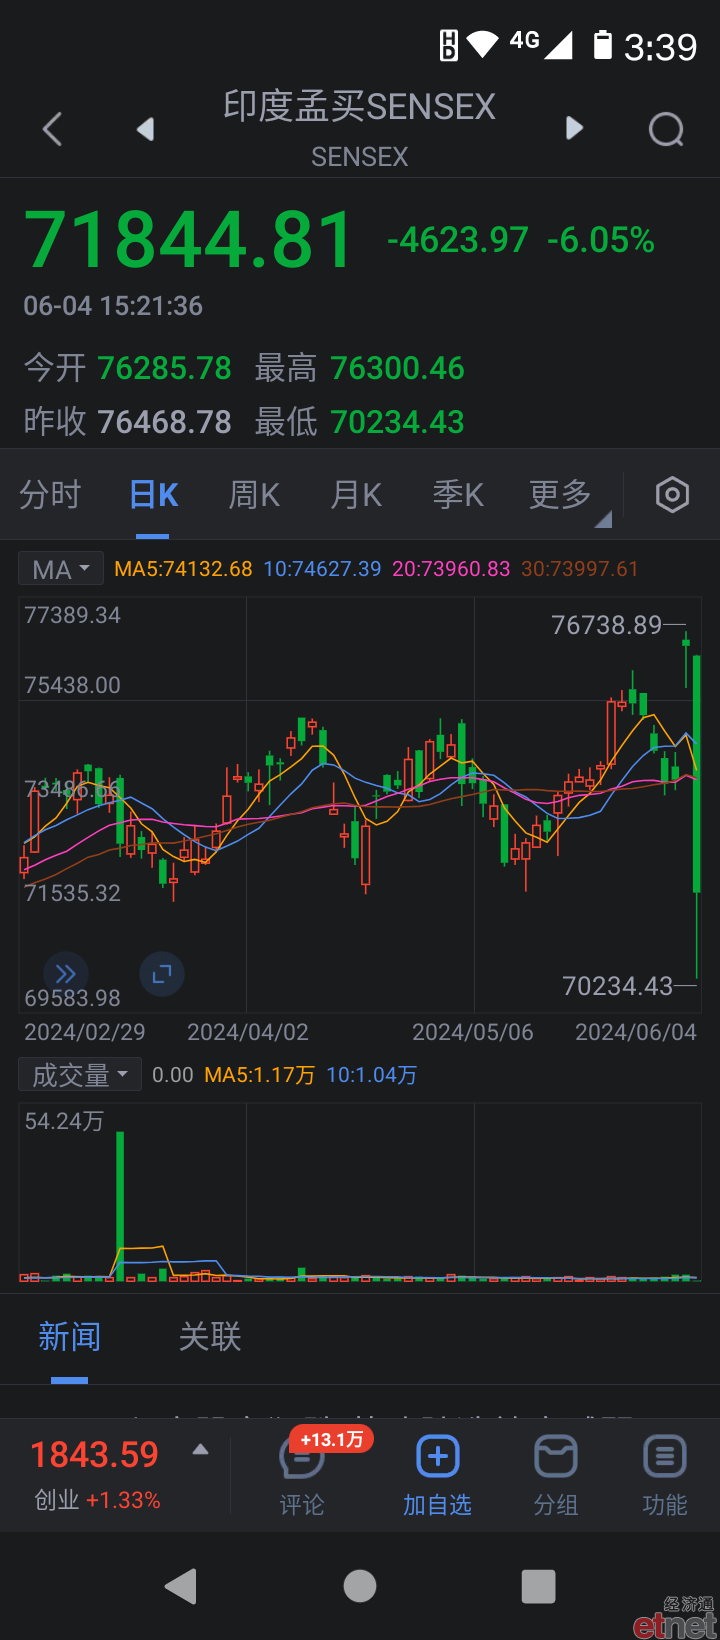Tap the 54.24万 volume axis label
Image resolution: width=720 pixels, height=1640 pixels.
pyautogui.click(x=64, y=1121)
